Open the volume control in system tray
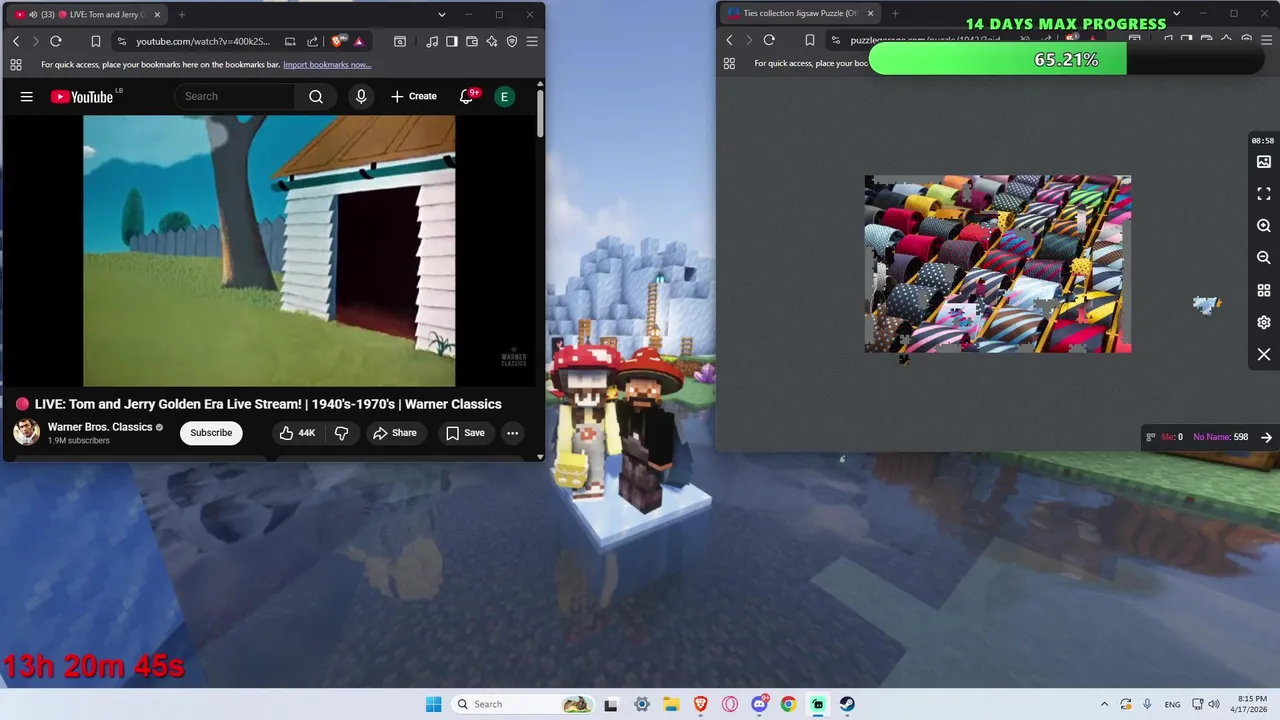This screenshot has height=720, width=1280. tap(1213, 704)
